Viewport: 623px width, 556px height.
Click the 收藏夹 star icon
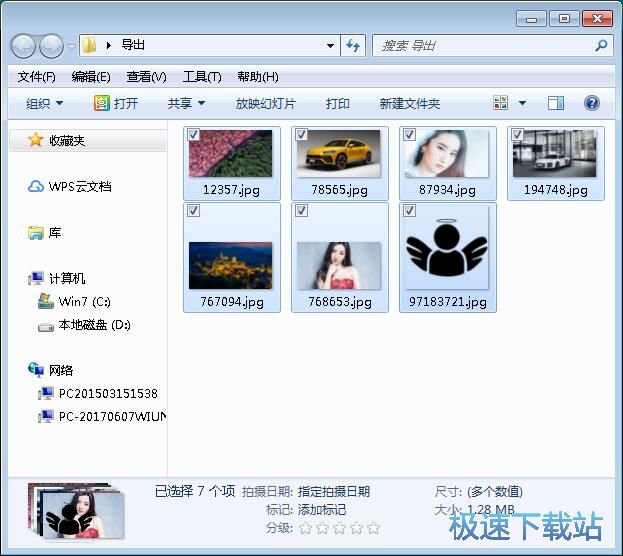36,140
